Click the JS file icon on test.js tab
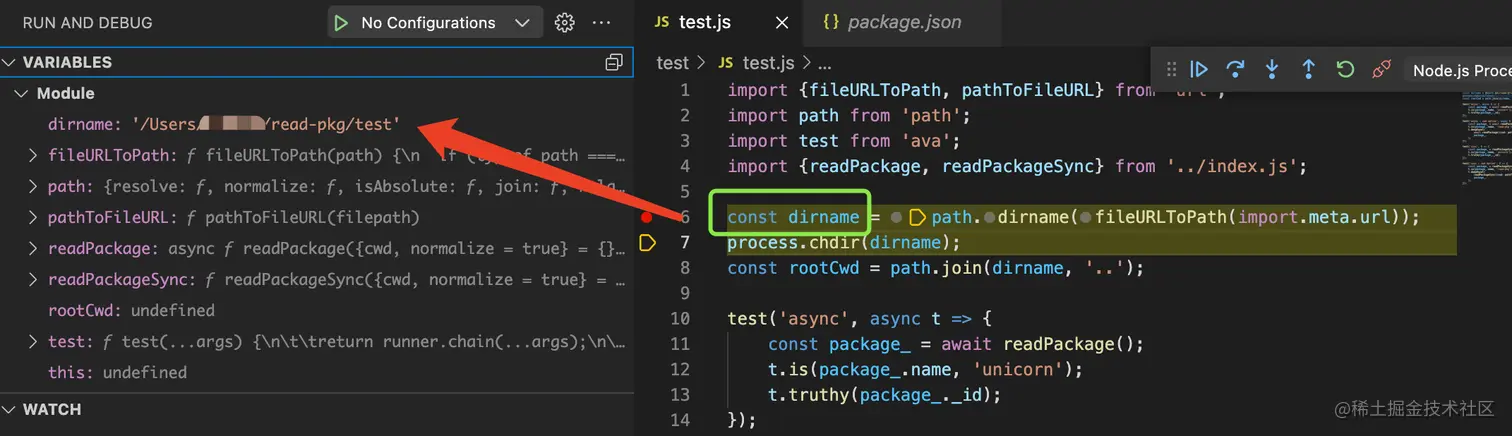Viewport: 1512px width, 436px height. pyautogui.click(x=661, y=22)
